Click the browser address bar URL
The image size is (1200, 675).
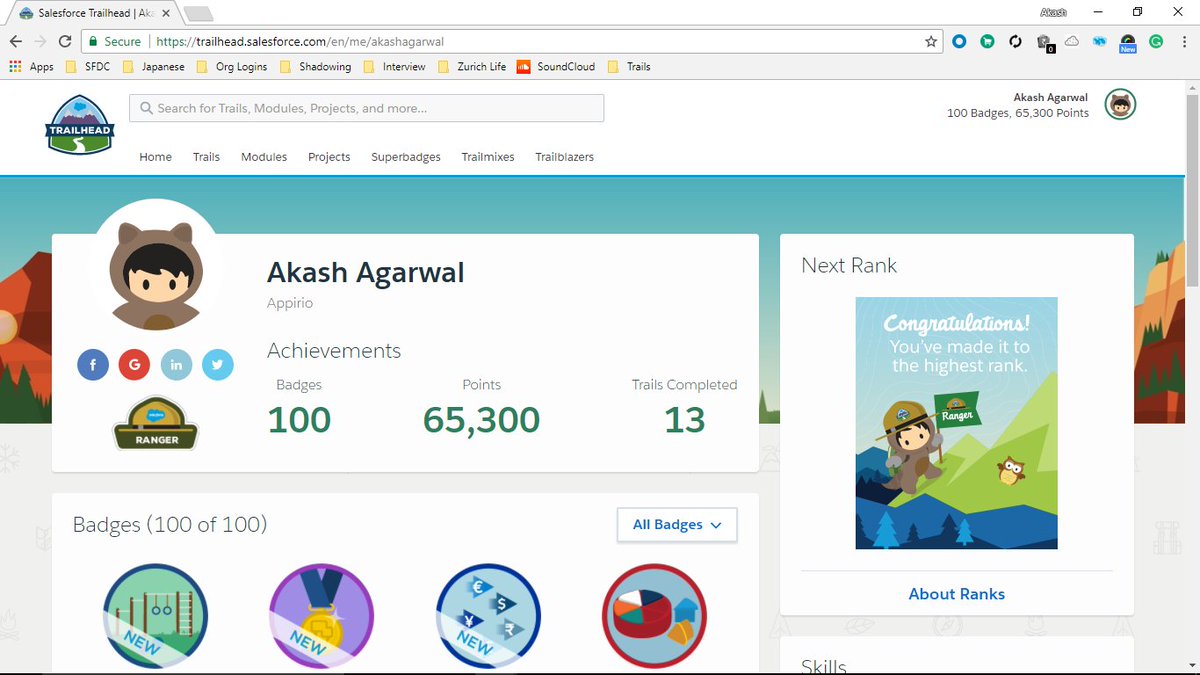tap(300, 42)
